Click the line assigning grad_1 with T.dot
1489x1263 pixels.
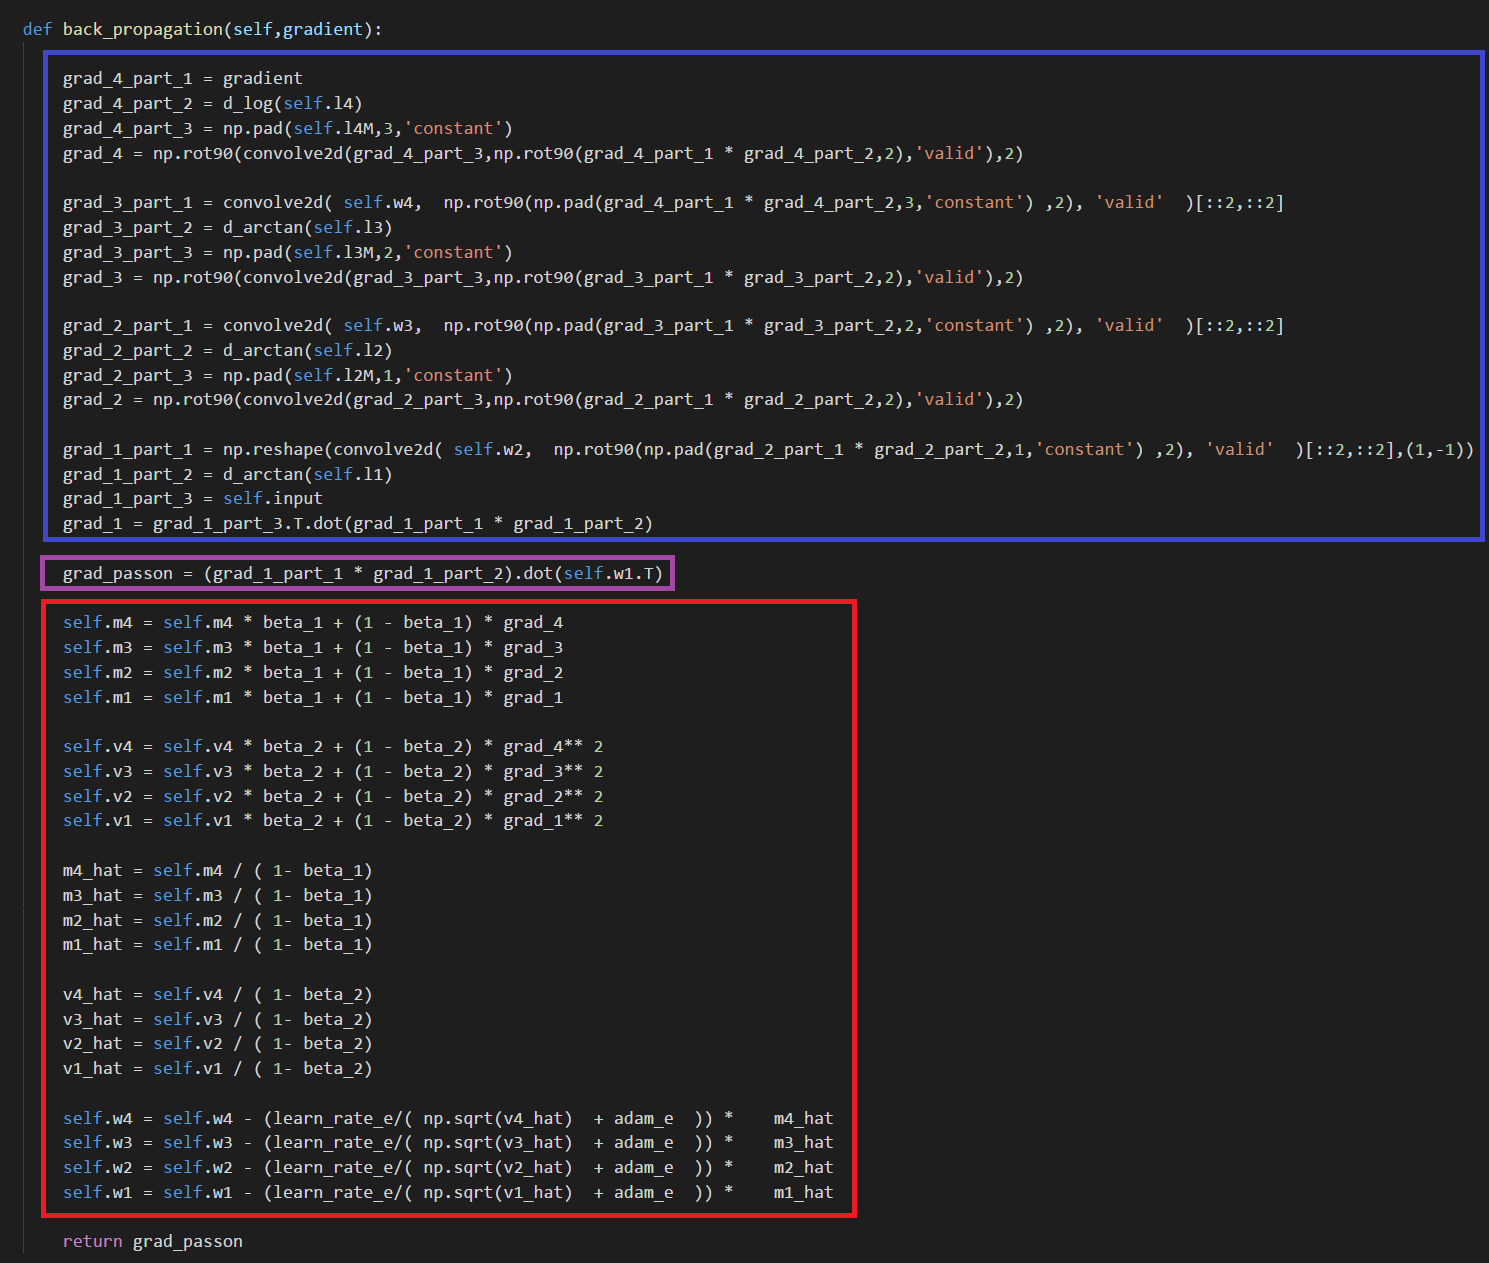tap(357, 523)
